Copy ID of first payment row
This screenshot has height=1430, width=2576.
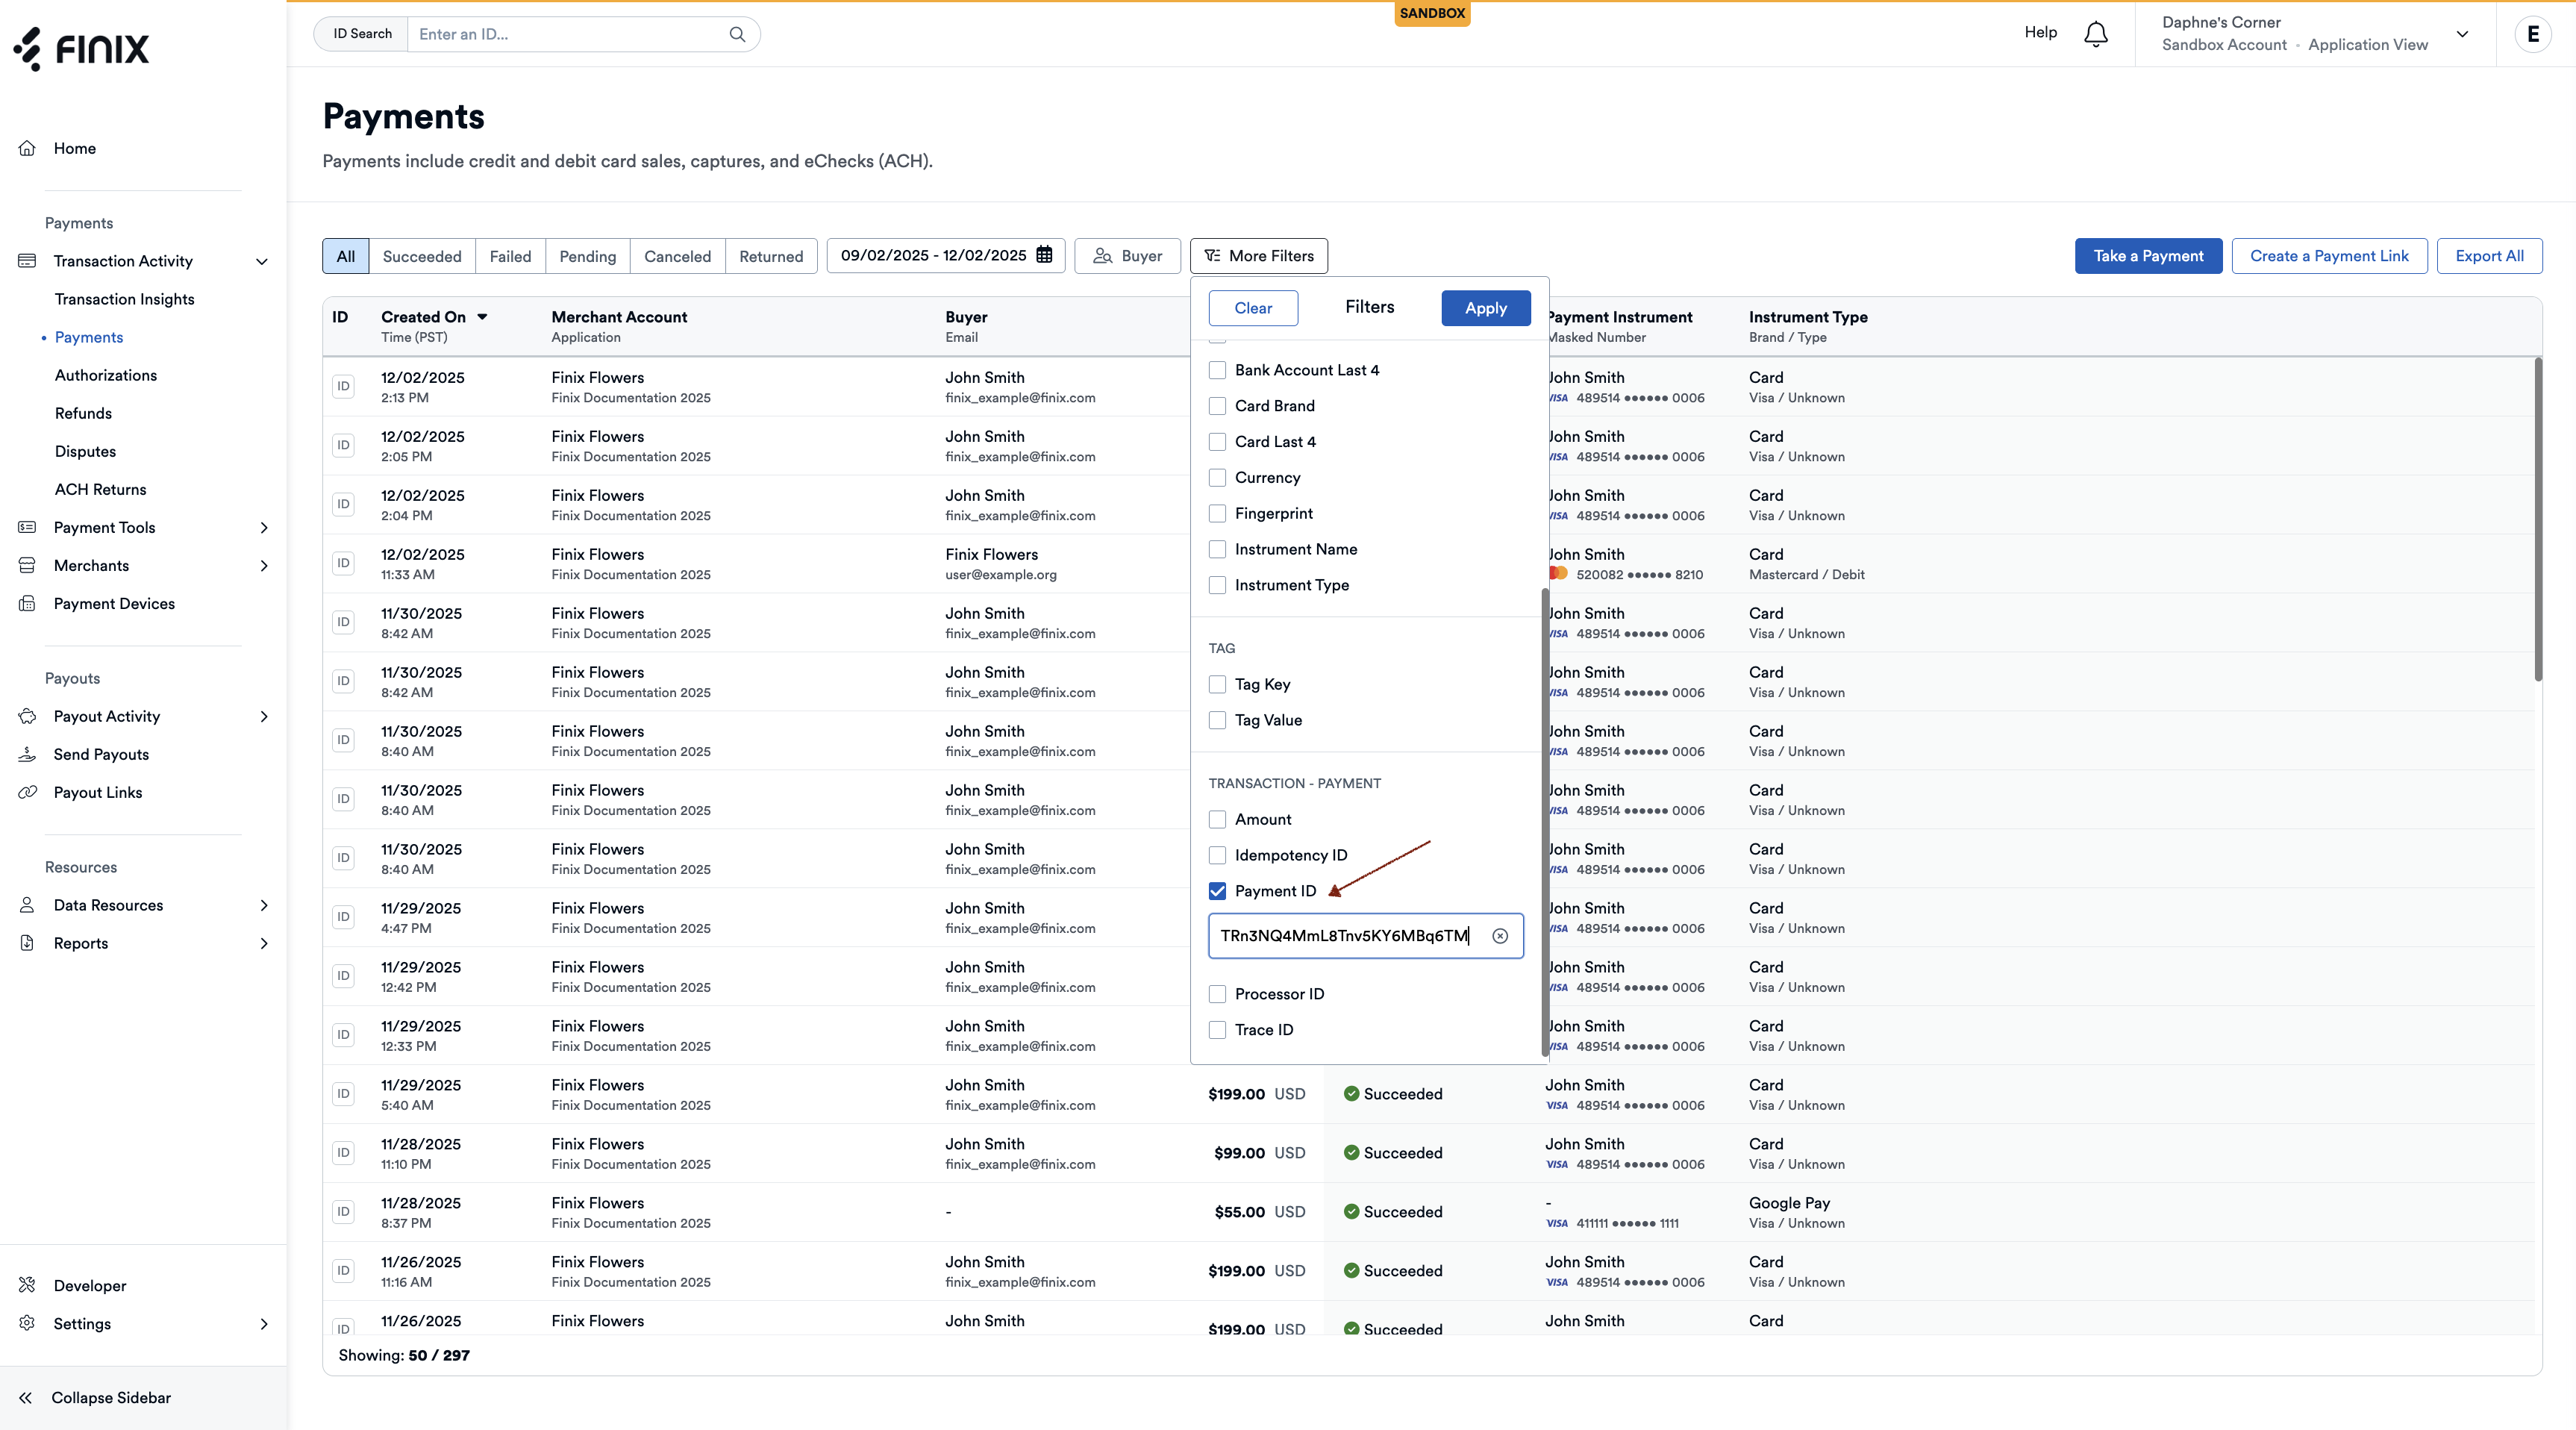click(x=343, y=386)
